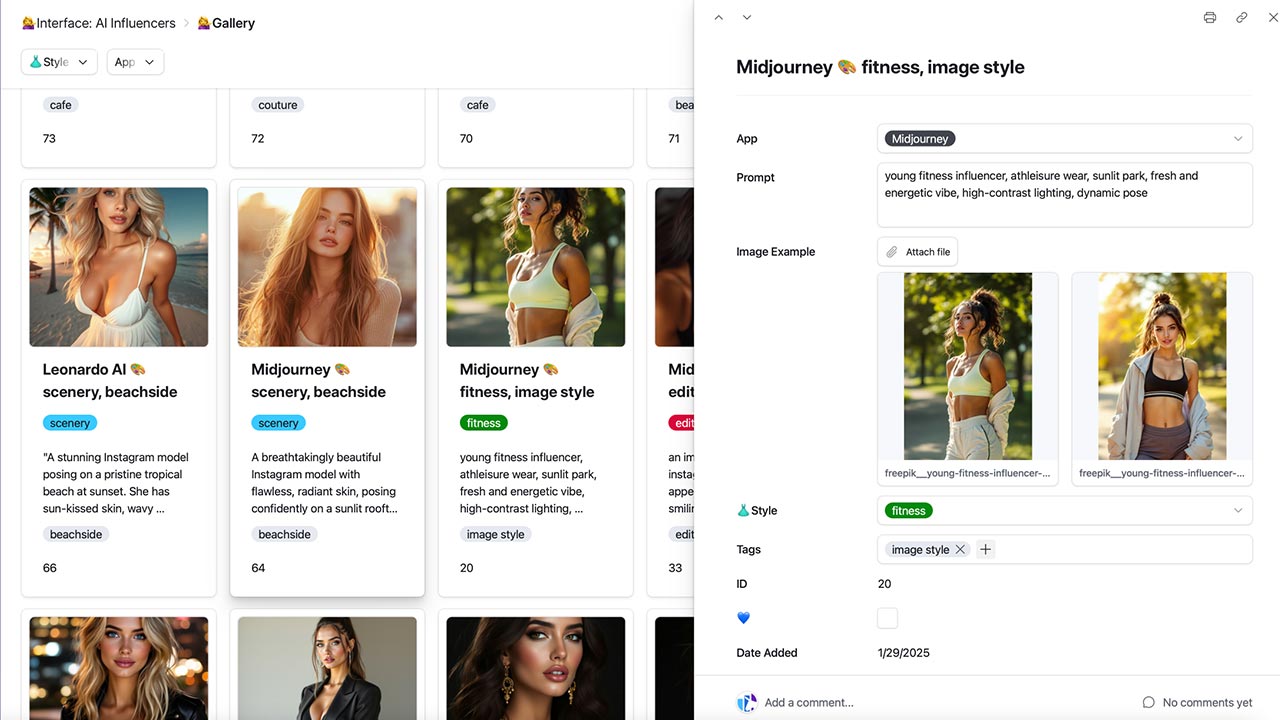Add a new tag with plus icon
Image resolution: width=1280 pixels, height=720 pixels.
[985, 549]
